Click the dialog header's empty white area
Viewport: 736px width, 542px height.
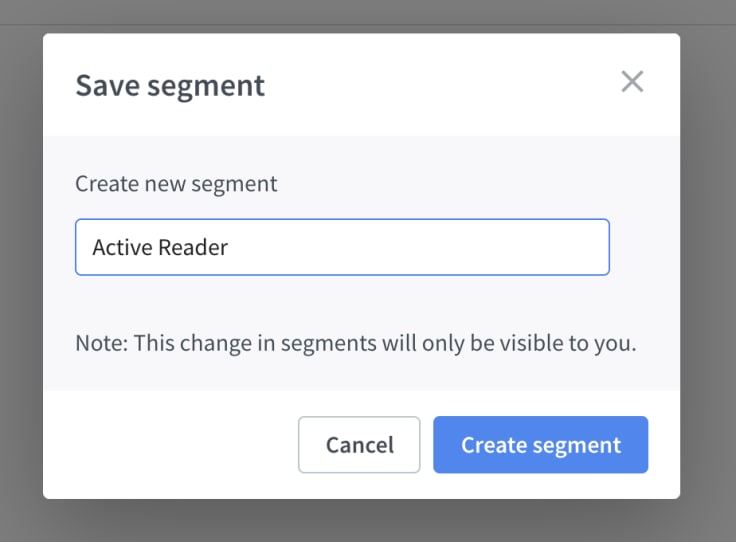[441, 84]
